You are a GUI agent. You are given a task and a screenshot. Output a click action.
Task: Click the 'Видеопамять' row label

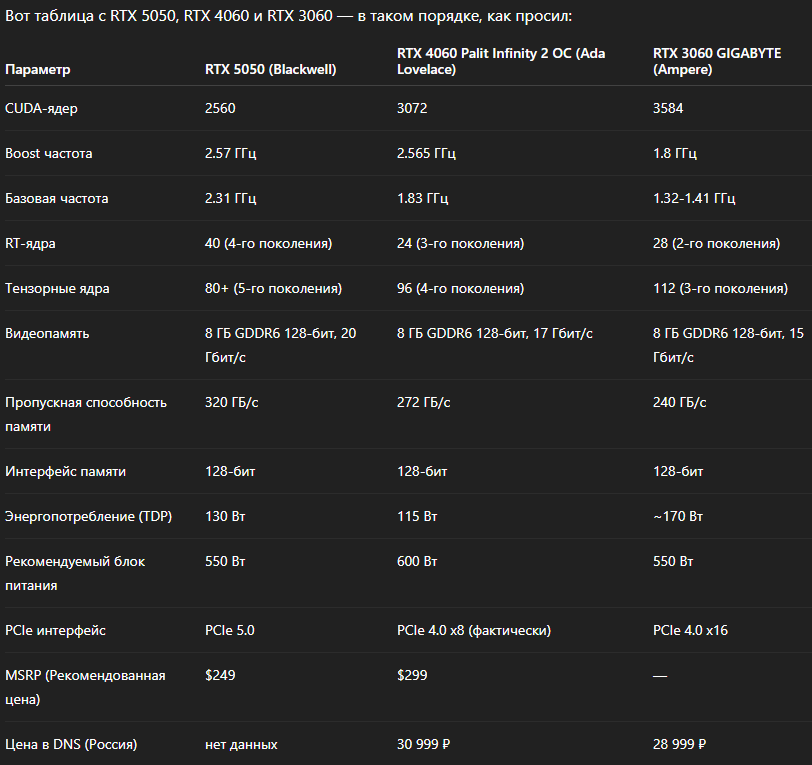(47, 333)
